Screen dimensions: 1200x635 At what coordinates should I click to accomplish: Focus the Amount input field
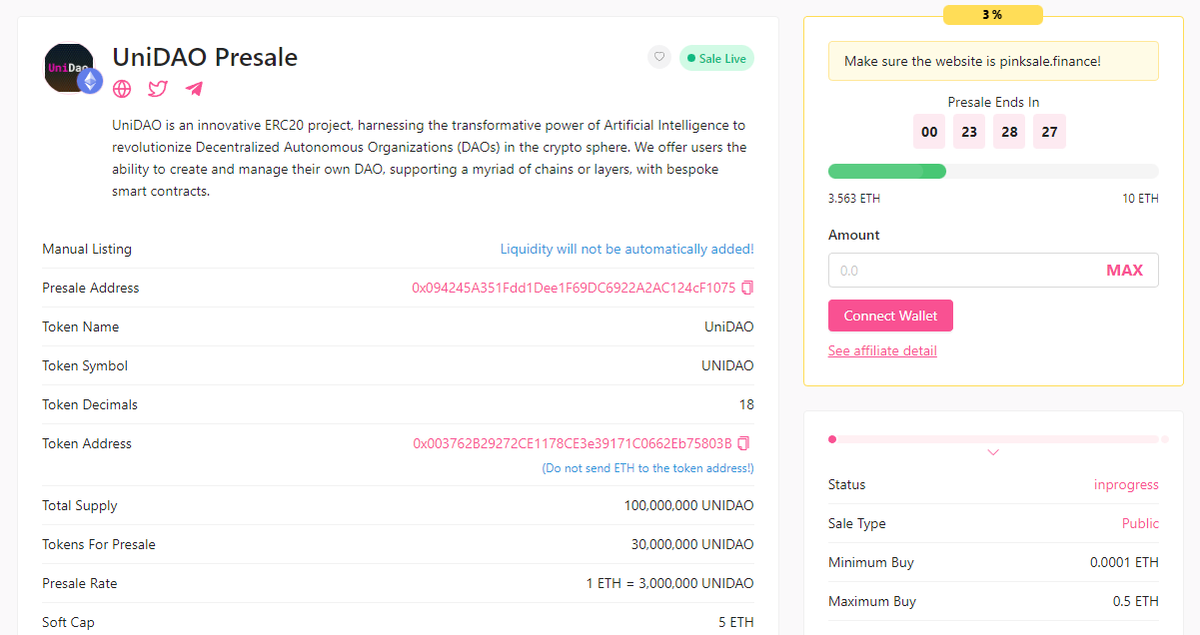pyautogui.click(x=993, y=270)
